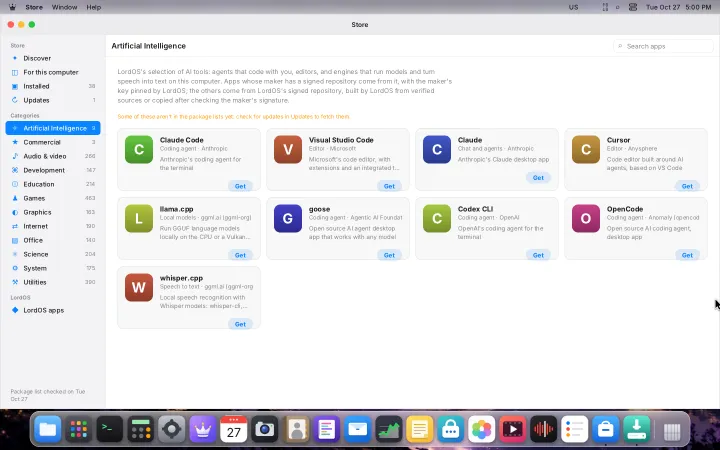Get Codex CLI
The width and height of the screenshot is (720, 450).
click(538, 255)
